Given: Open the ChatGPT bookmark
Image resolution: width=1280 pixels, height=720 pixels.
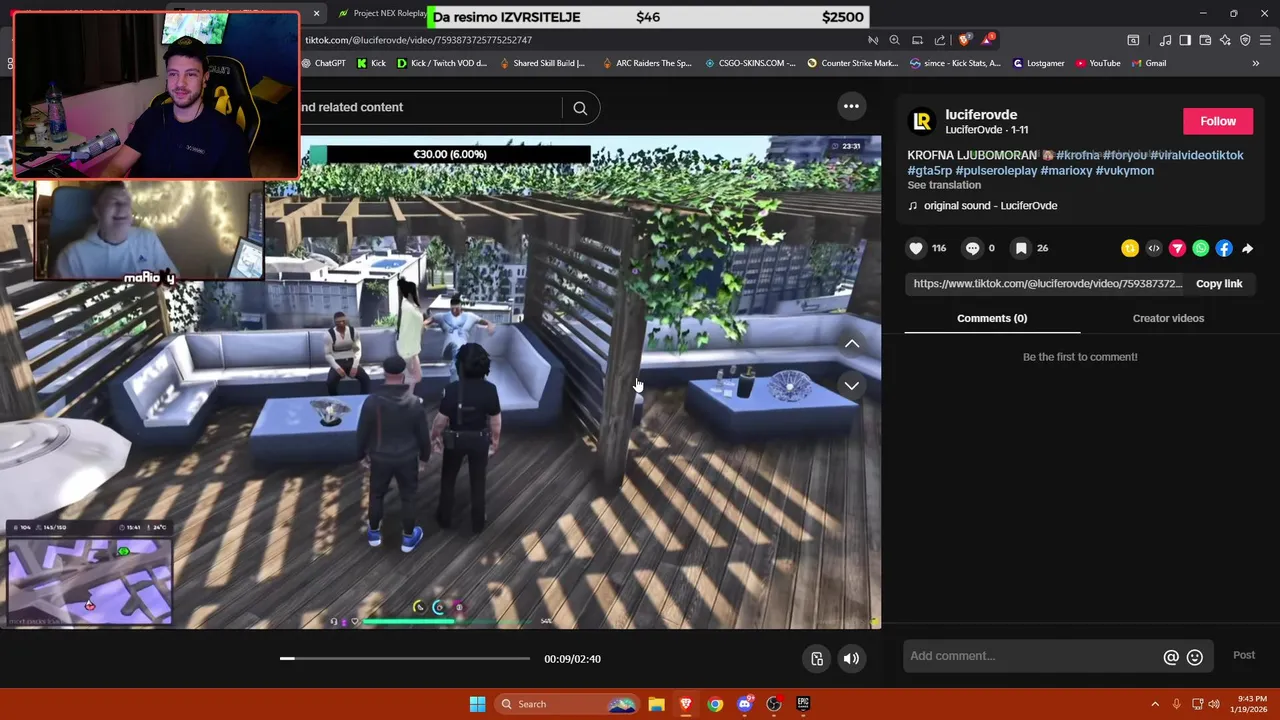Looking at the screenshot, I should coord(323,63).
